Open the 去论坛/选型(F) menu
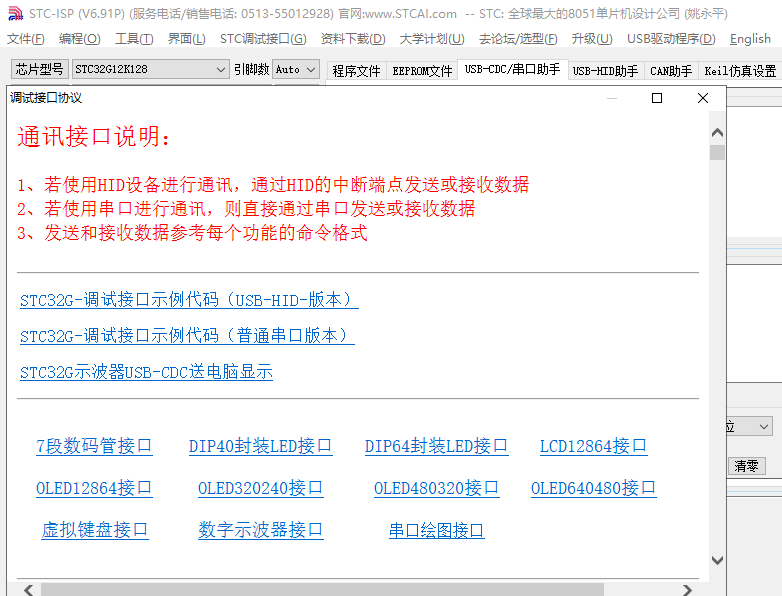782x596 pixels. tap(518, 39)
